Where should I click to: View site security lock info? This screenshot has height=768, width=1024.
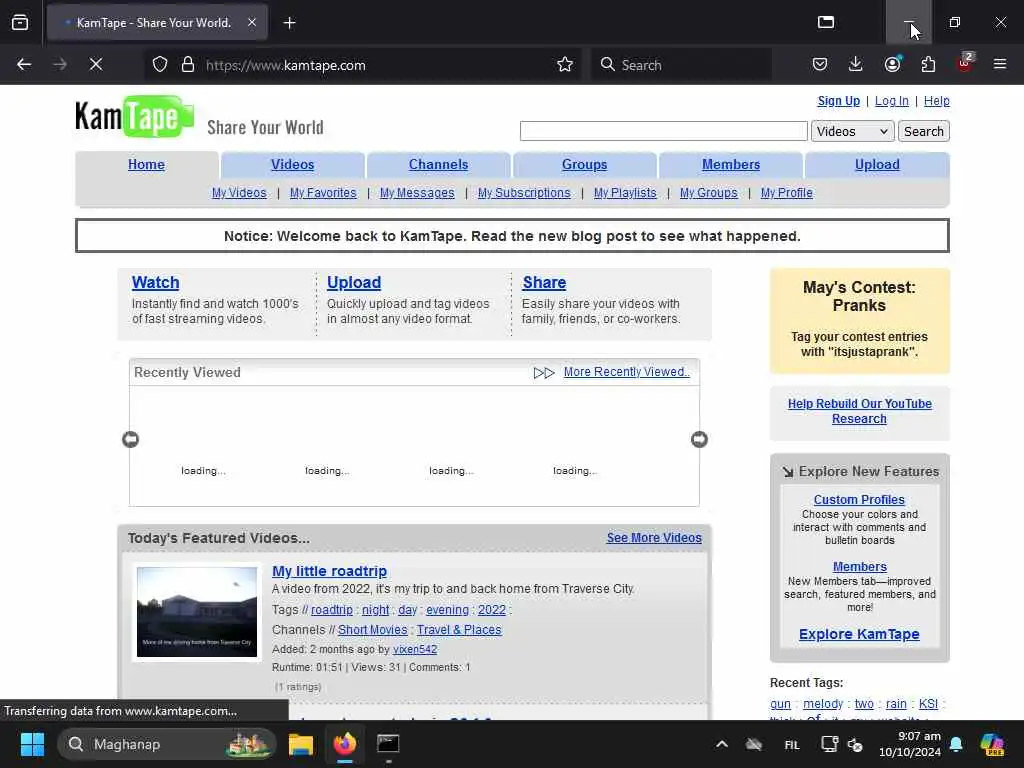(188, 65)
